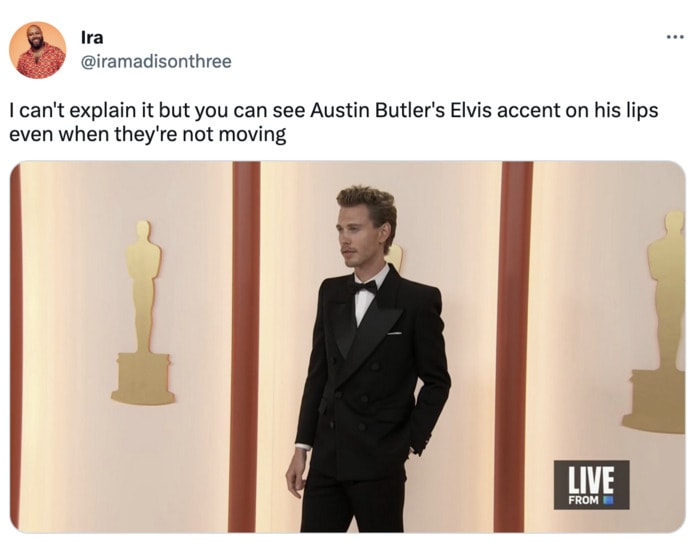Click the word LIVE in watermark
The height and width of the screenshot is (544, 700).
(x=592, y=478)
